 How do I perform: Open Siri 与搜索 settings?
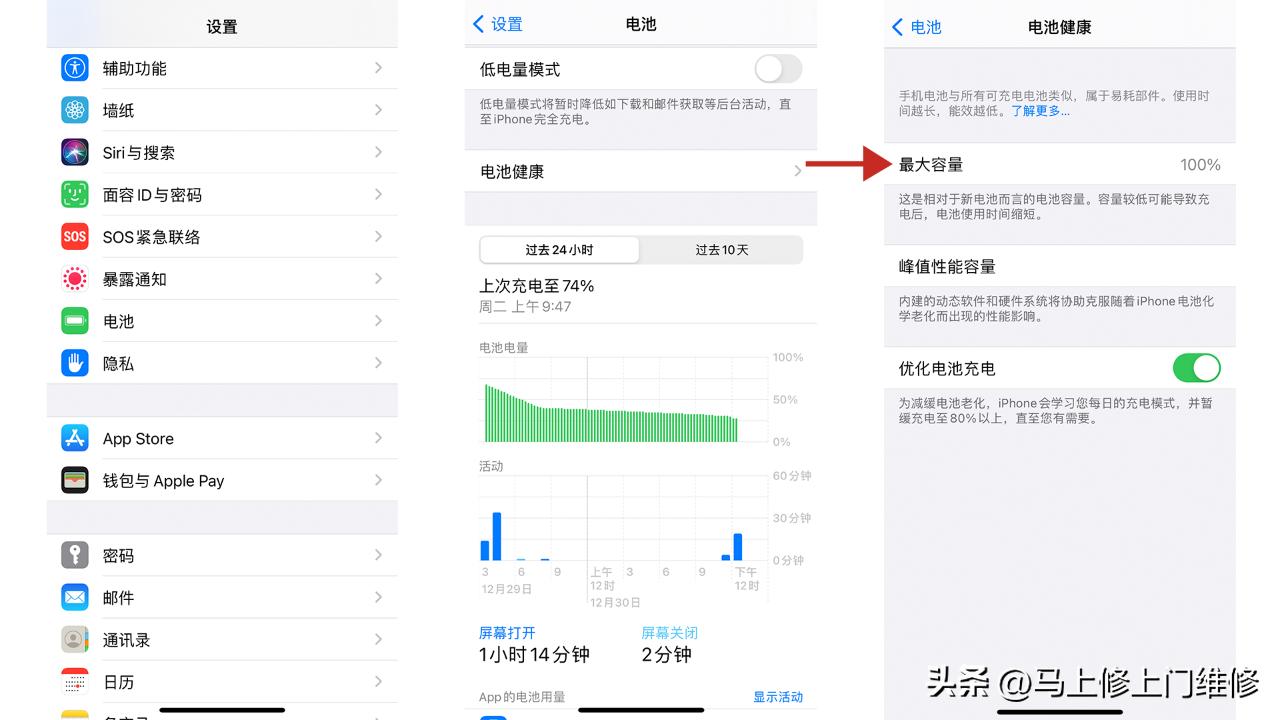74,152
